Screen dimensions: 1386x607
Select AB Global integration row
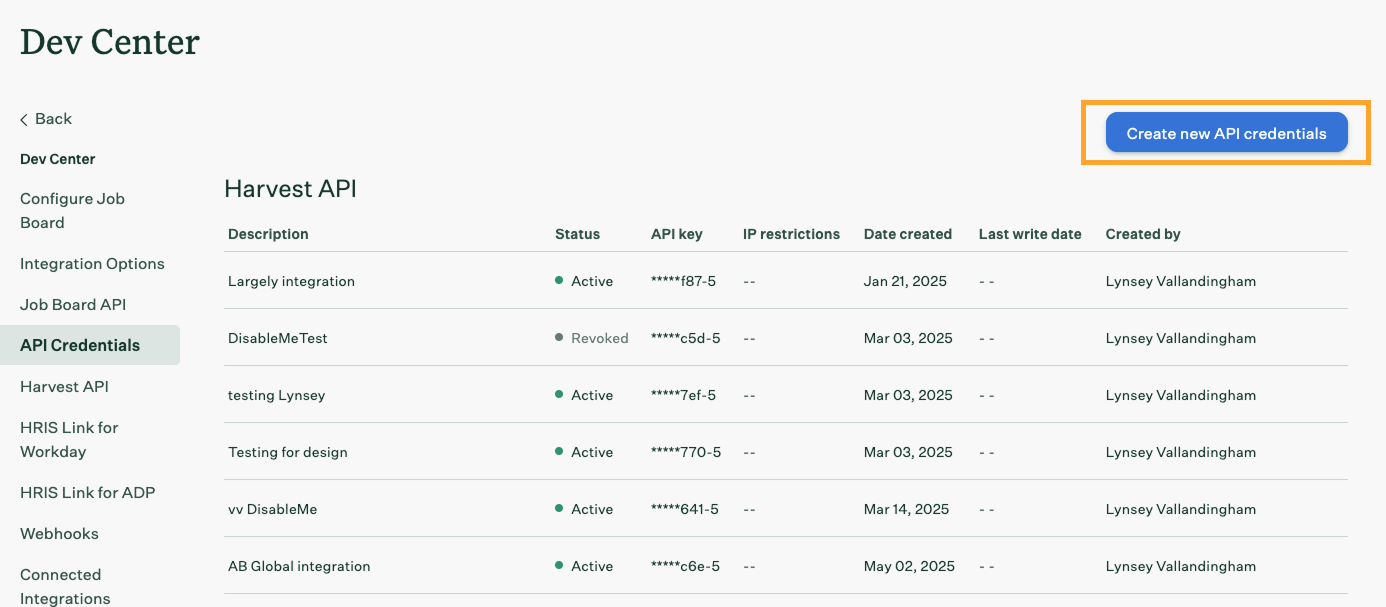pos(299,567)
